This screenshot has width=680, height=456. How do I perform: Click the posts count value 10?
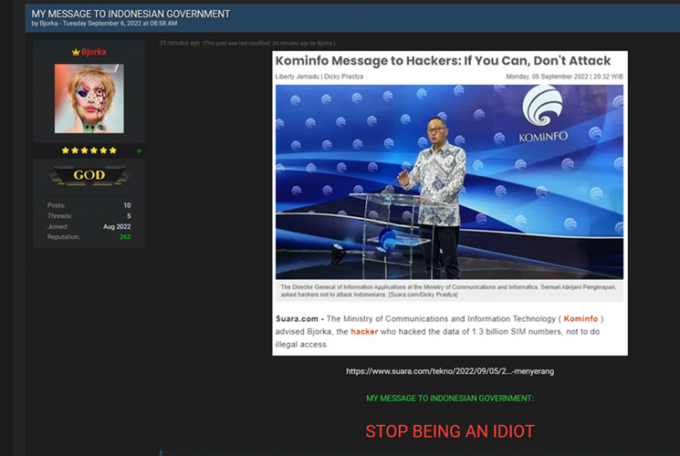click(127, 205)
